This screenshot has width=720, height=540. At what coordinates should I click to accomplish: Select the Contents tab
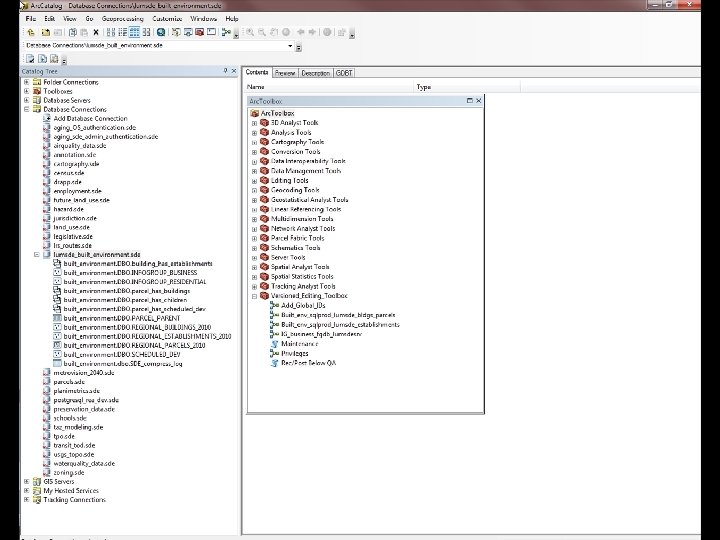[x=257, y=72]
